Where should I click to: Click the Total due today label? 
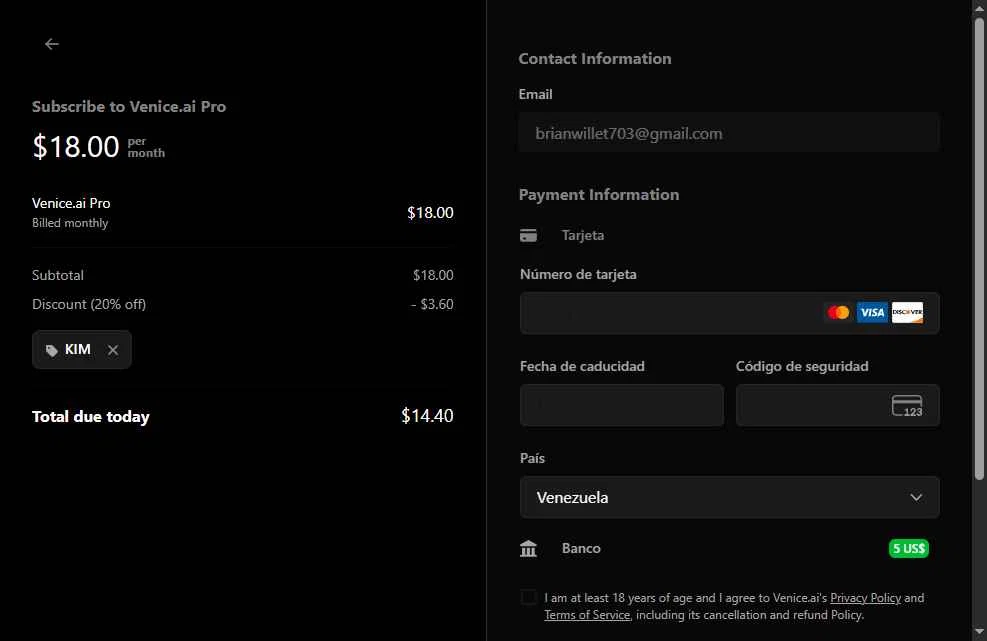[x=91, y=417]
